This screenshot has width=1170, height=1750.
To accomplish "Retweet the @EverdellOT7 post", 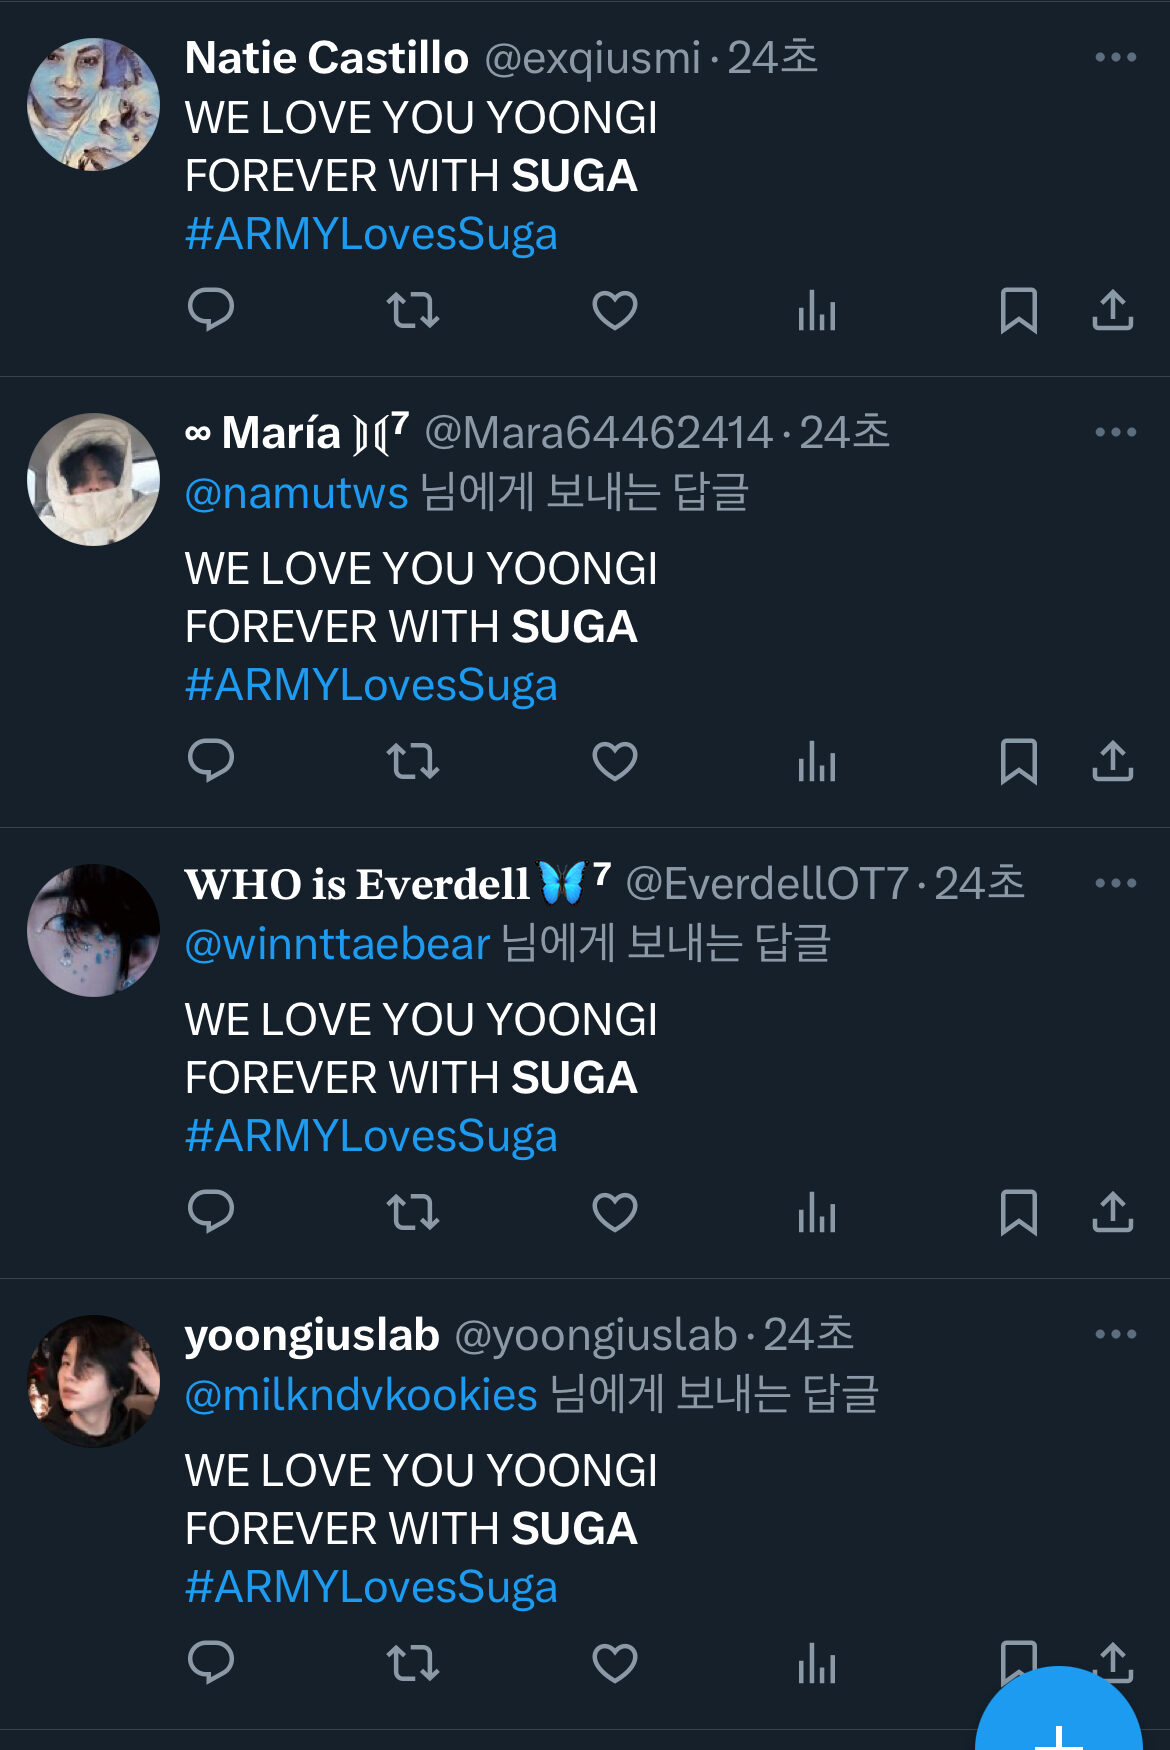I will 413,1212.
